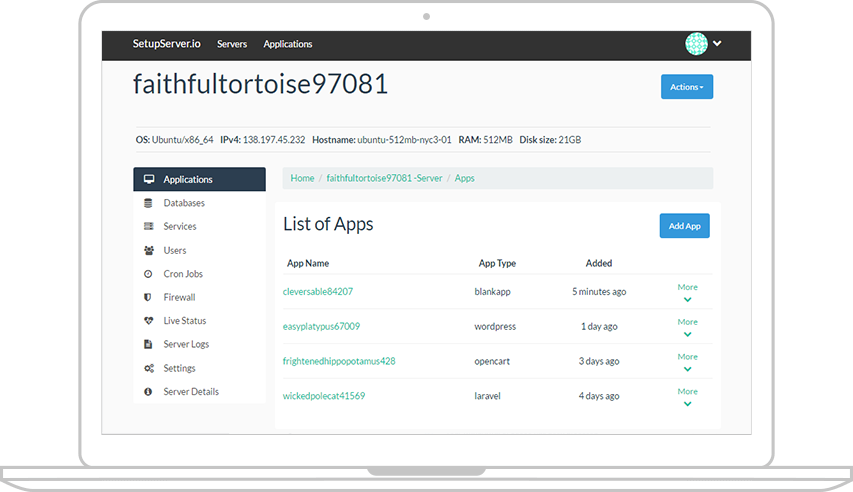Select Live Status in the sidebar
Screen dimensions: 853x492
[x=199, y=321]
